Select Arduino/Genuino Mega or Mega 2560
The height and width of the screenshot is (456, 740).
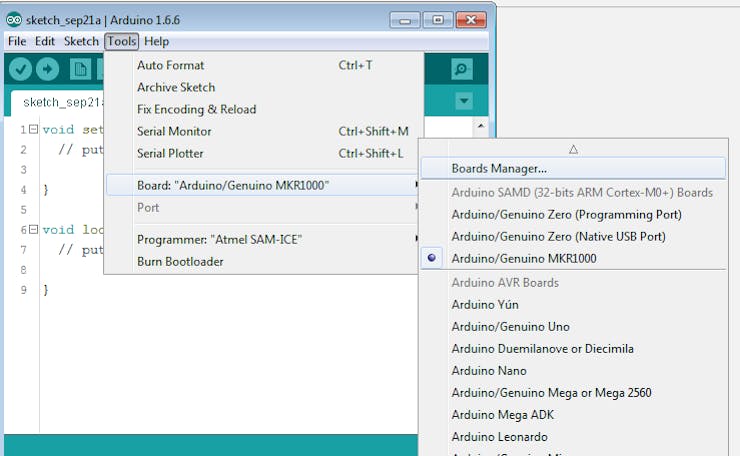click(573, 393)
